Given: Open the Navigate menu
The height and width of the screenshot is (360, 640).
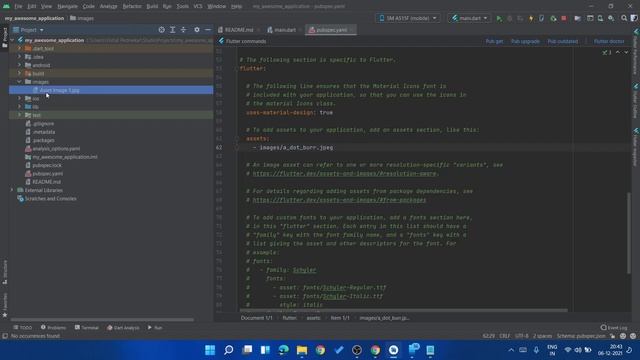Looking at the screenshot, I should coord(67,7).
